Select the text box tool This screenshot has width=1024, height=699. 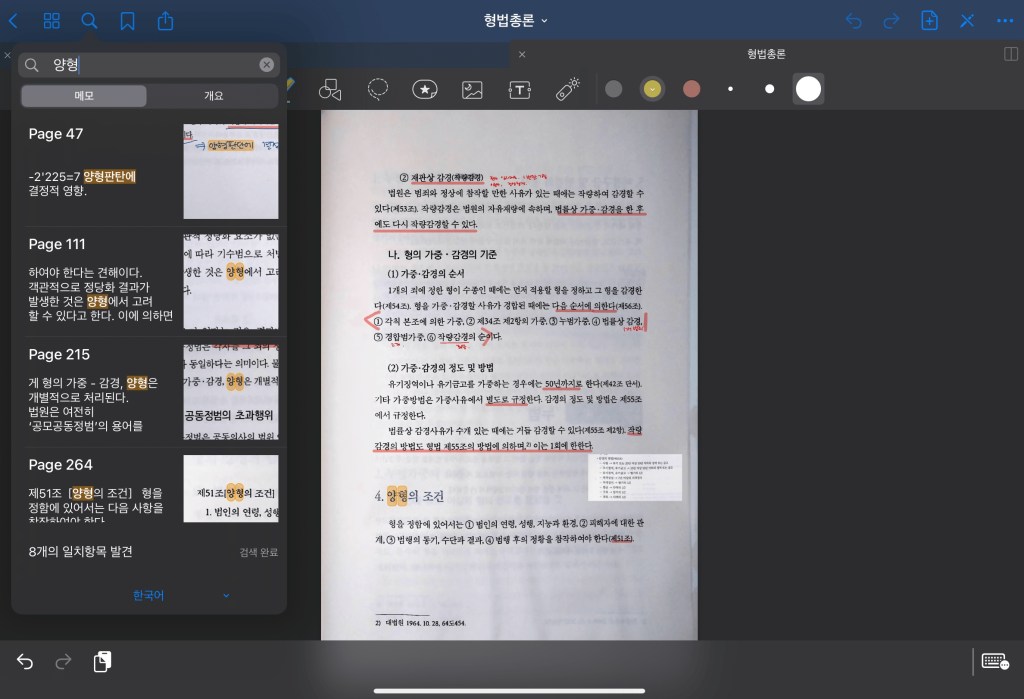[x=520, y=90]
